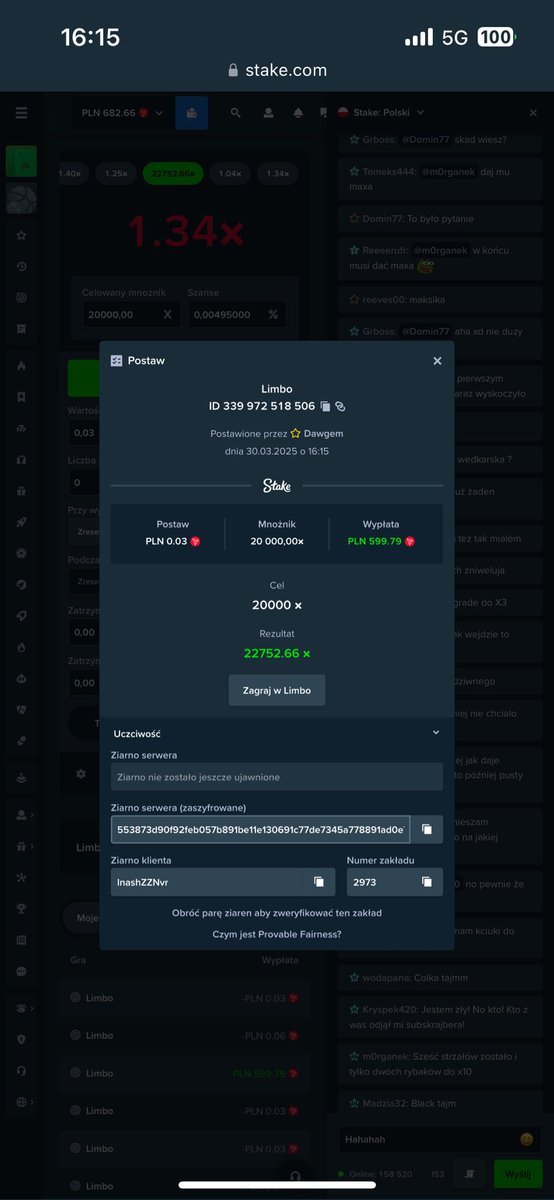The height and width of the screenshot is (1200, 554).
Task: Open the game settings gear icon
Action: coord(81,773)
